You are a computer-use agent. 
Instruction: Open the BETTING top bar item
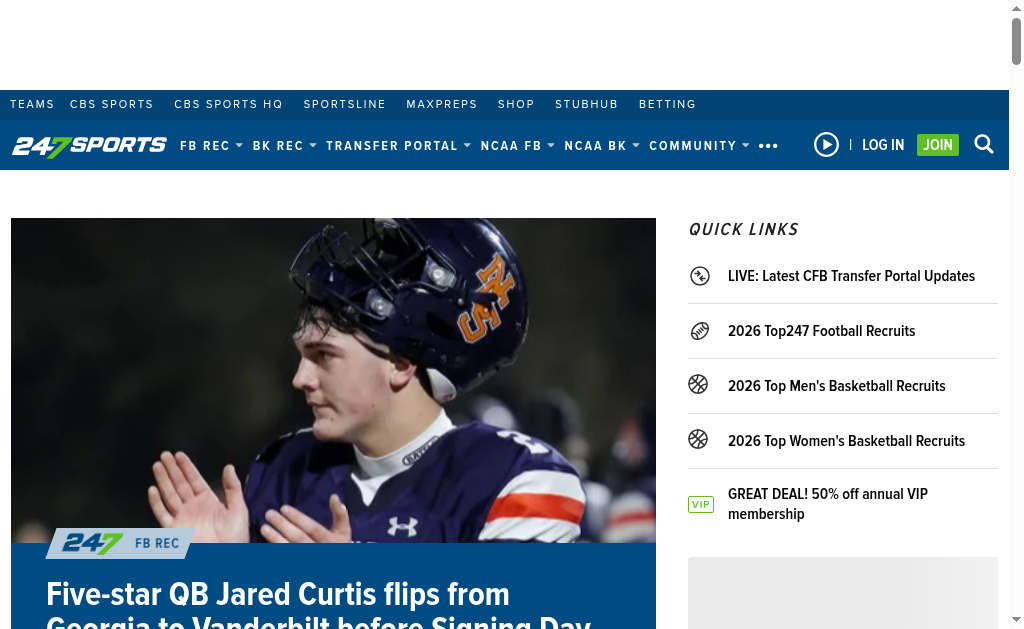[667, 105]
